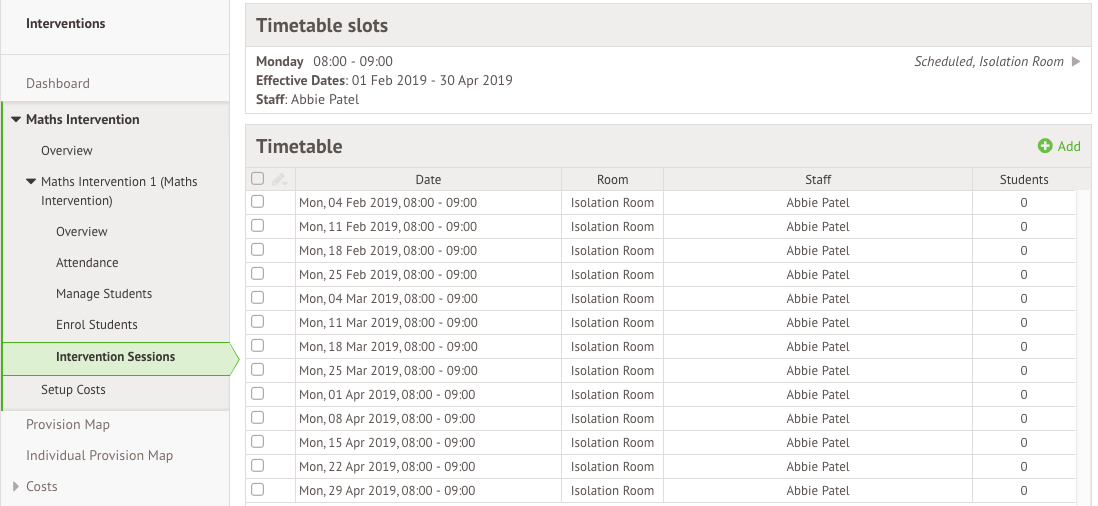Screen dimensions: 1098x506
Task: Expand the Costs menu section
Action: [16, 487]
